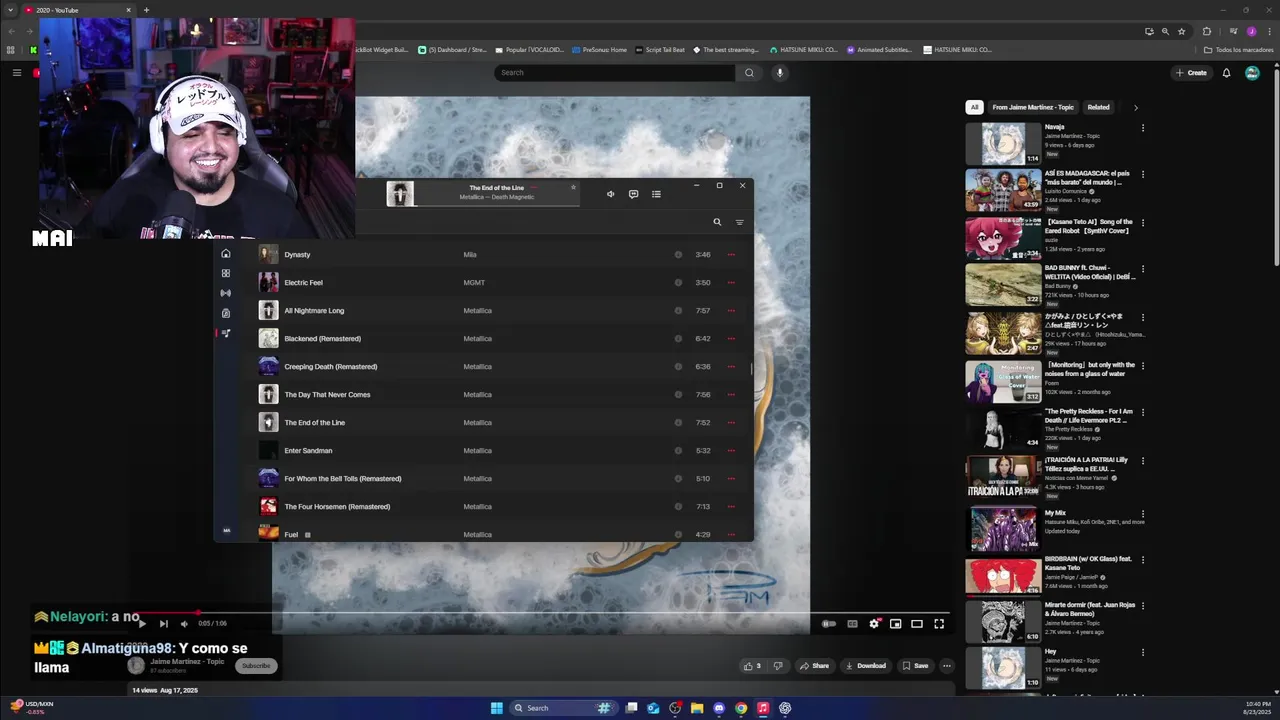This screenshot has width=1280, height=720.
Task: Mute the YouTube video volume
Action: [184, 624]
